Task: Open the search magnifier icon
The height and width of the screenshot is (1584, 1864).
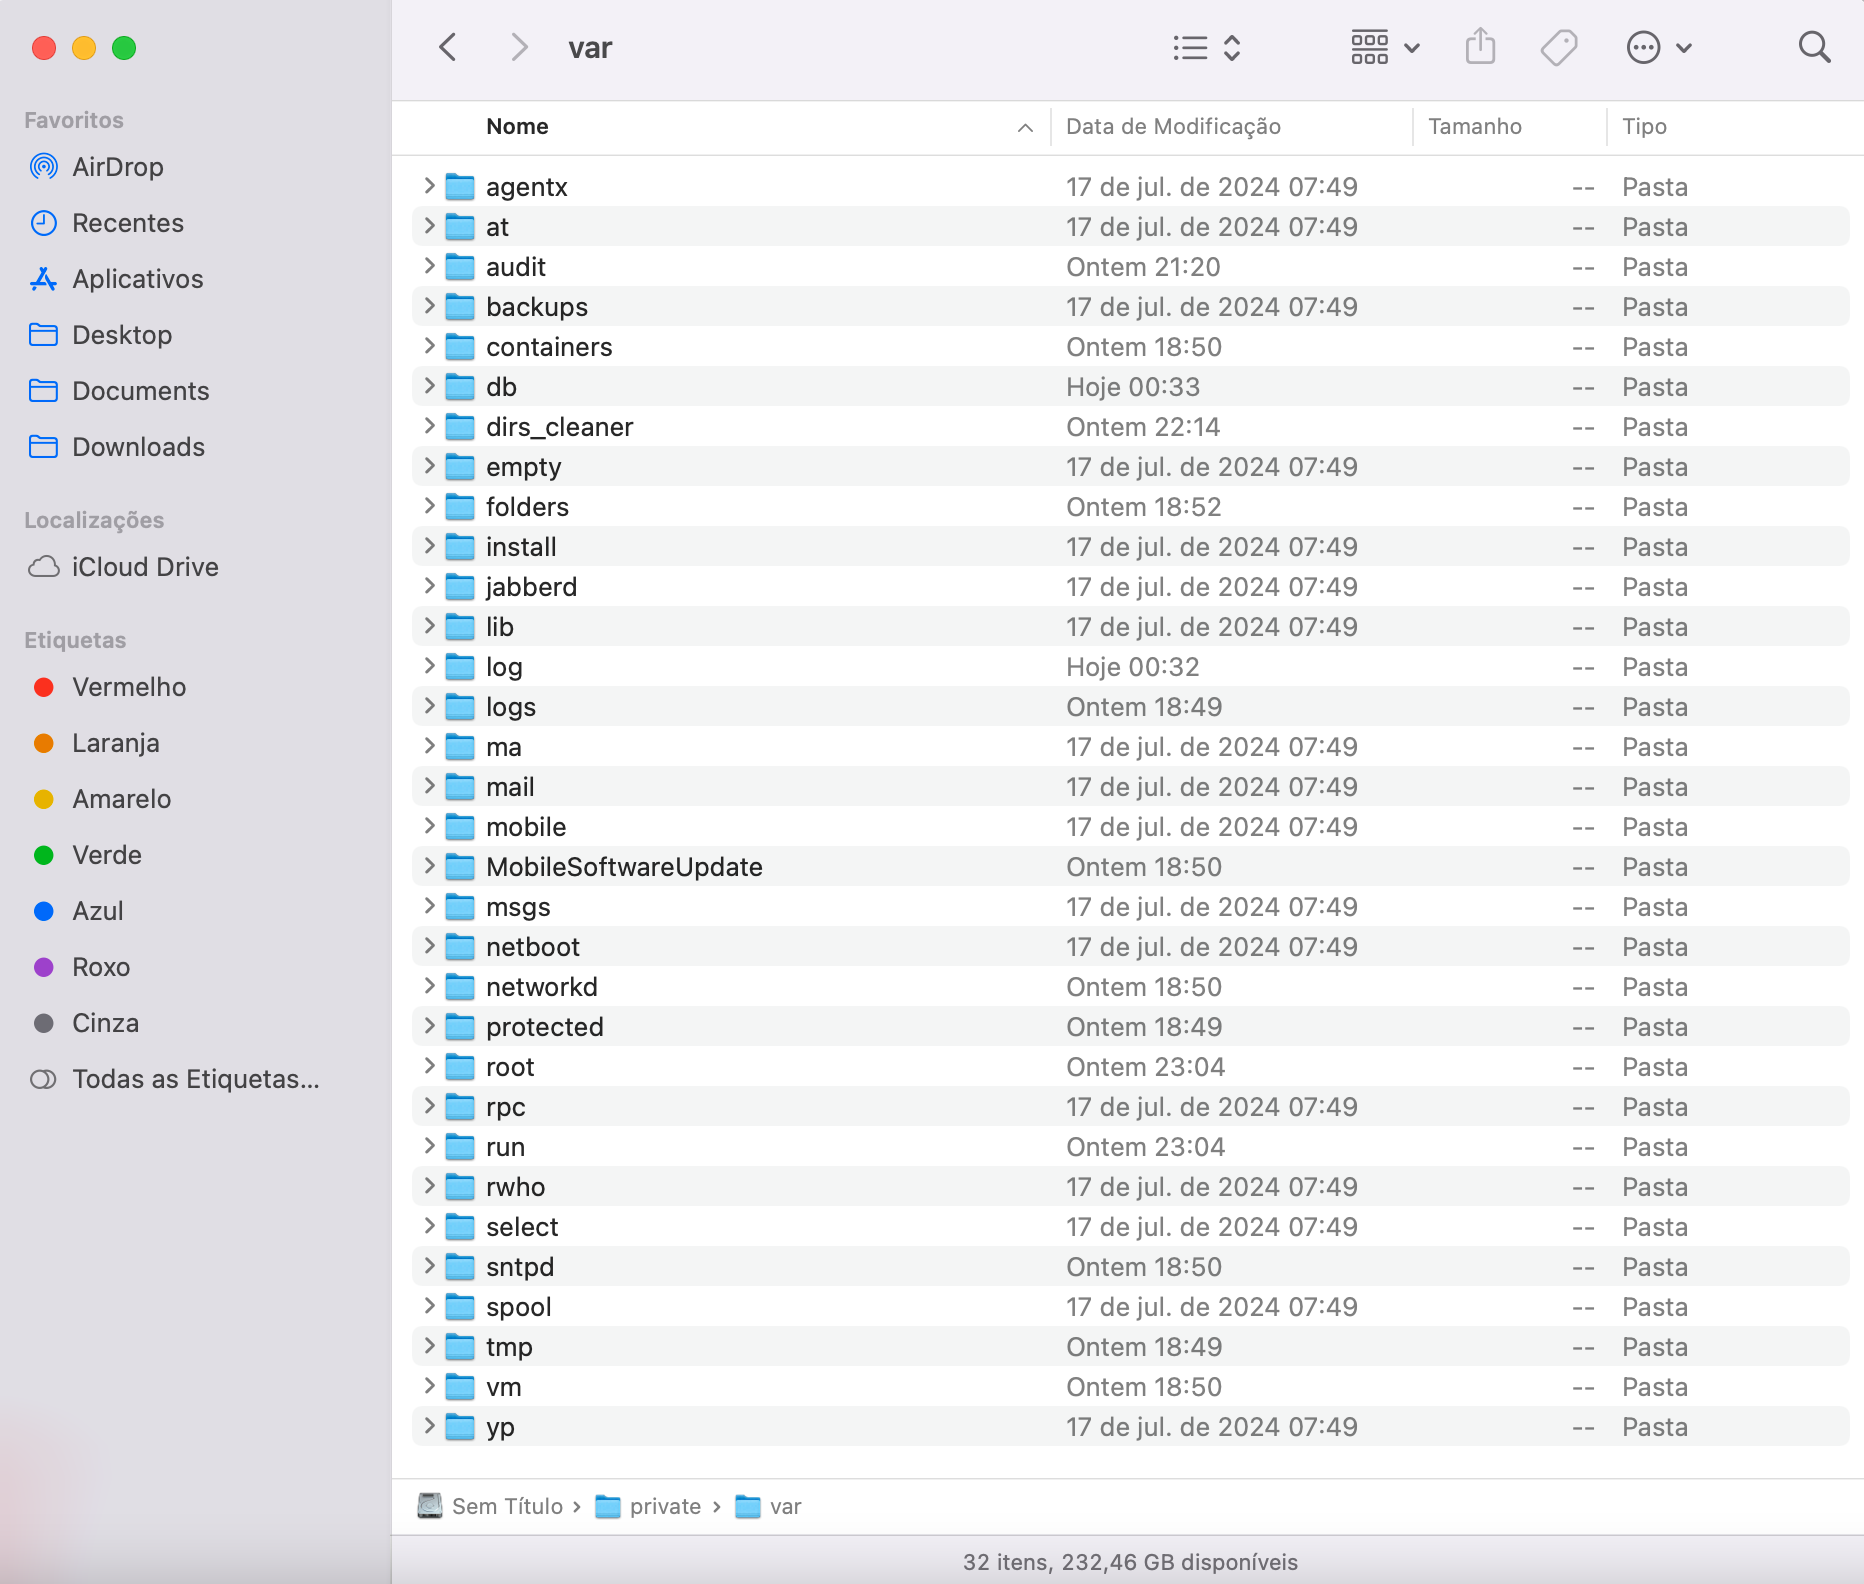Action: [1814, 47]
